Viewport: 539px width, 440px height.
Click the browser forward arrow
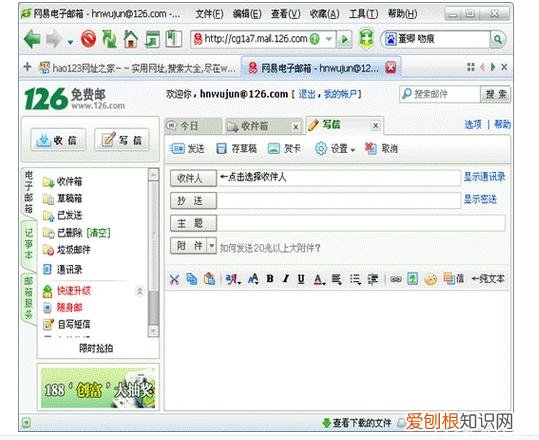point(54,38)
